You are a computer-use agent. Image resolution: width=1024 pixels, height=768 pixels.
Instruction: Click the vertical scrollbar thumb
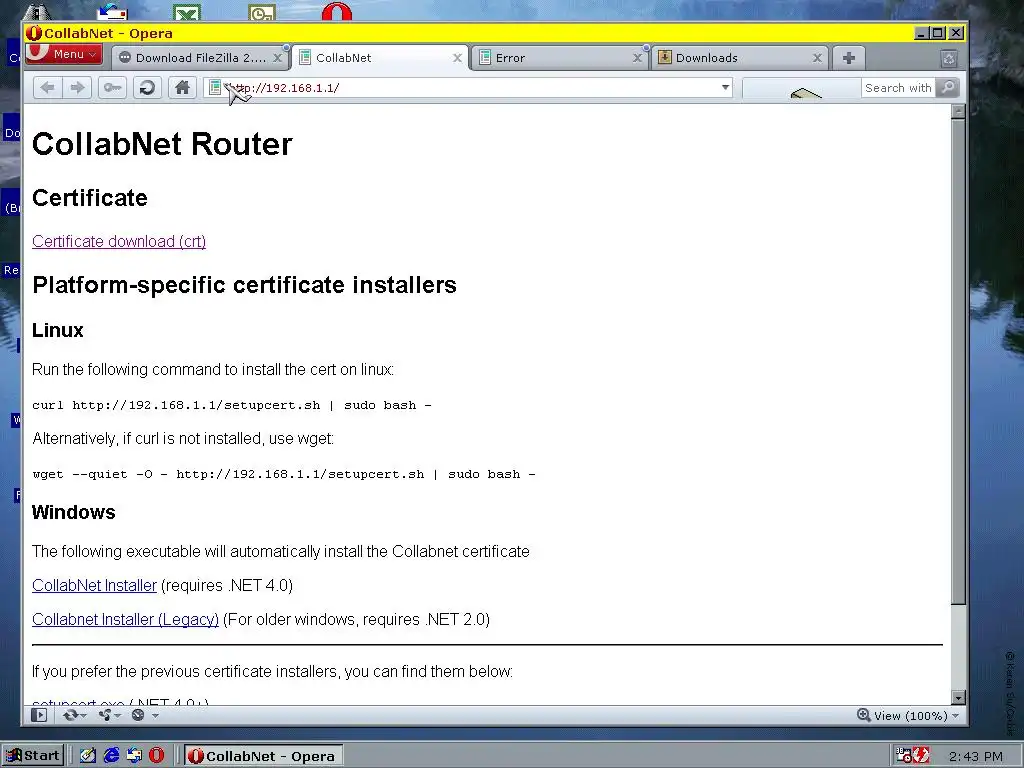point(958,362)
